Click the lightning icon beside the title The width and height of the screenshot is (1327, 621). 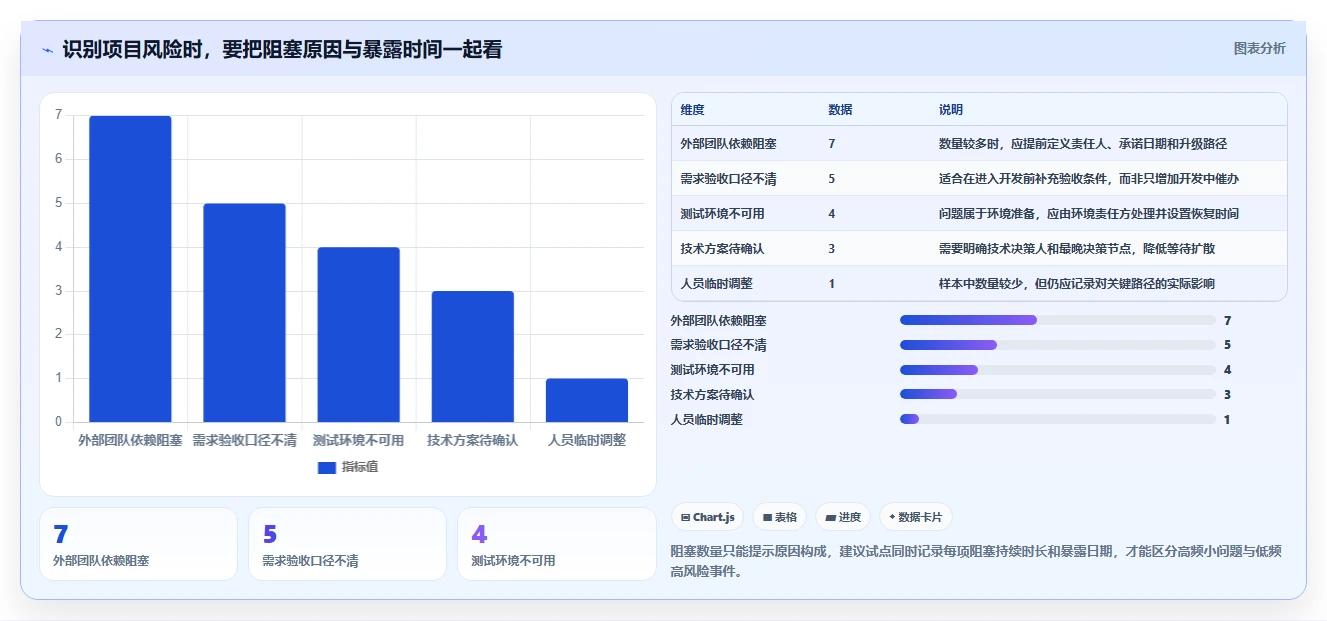[47, 50]
